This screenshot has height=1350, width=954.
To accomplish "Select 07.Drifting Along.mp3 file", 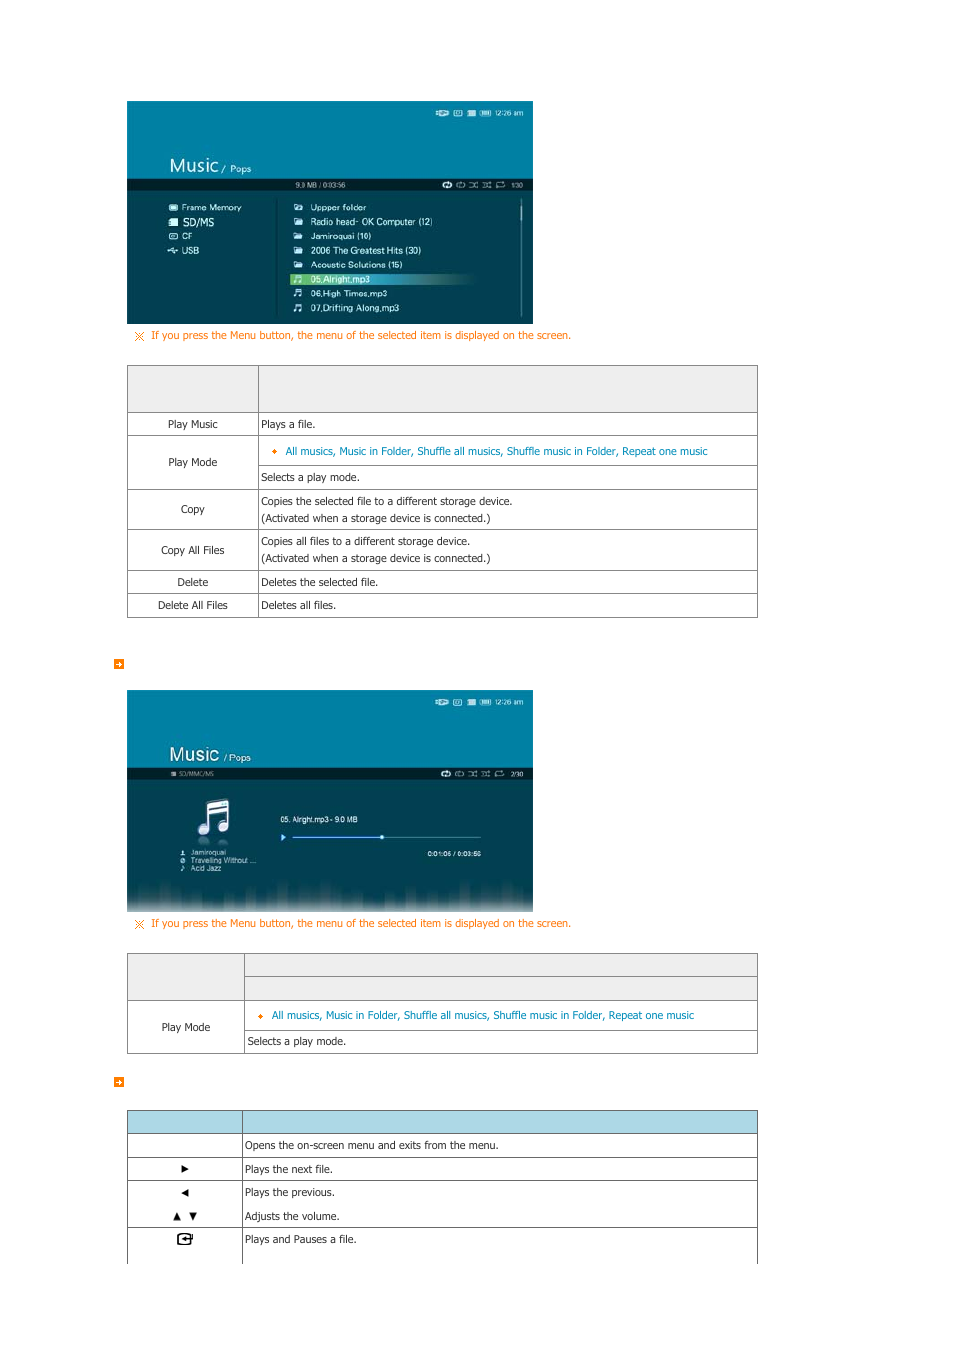I will tap(354, 308).
